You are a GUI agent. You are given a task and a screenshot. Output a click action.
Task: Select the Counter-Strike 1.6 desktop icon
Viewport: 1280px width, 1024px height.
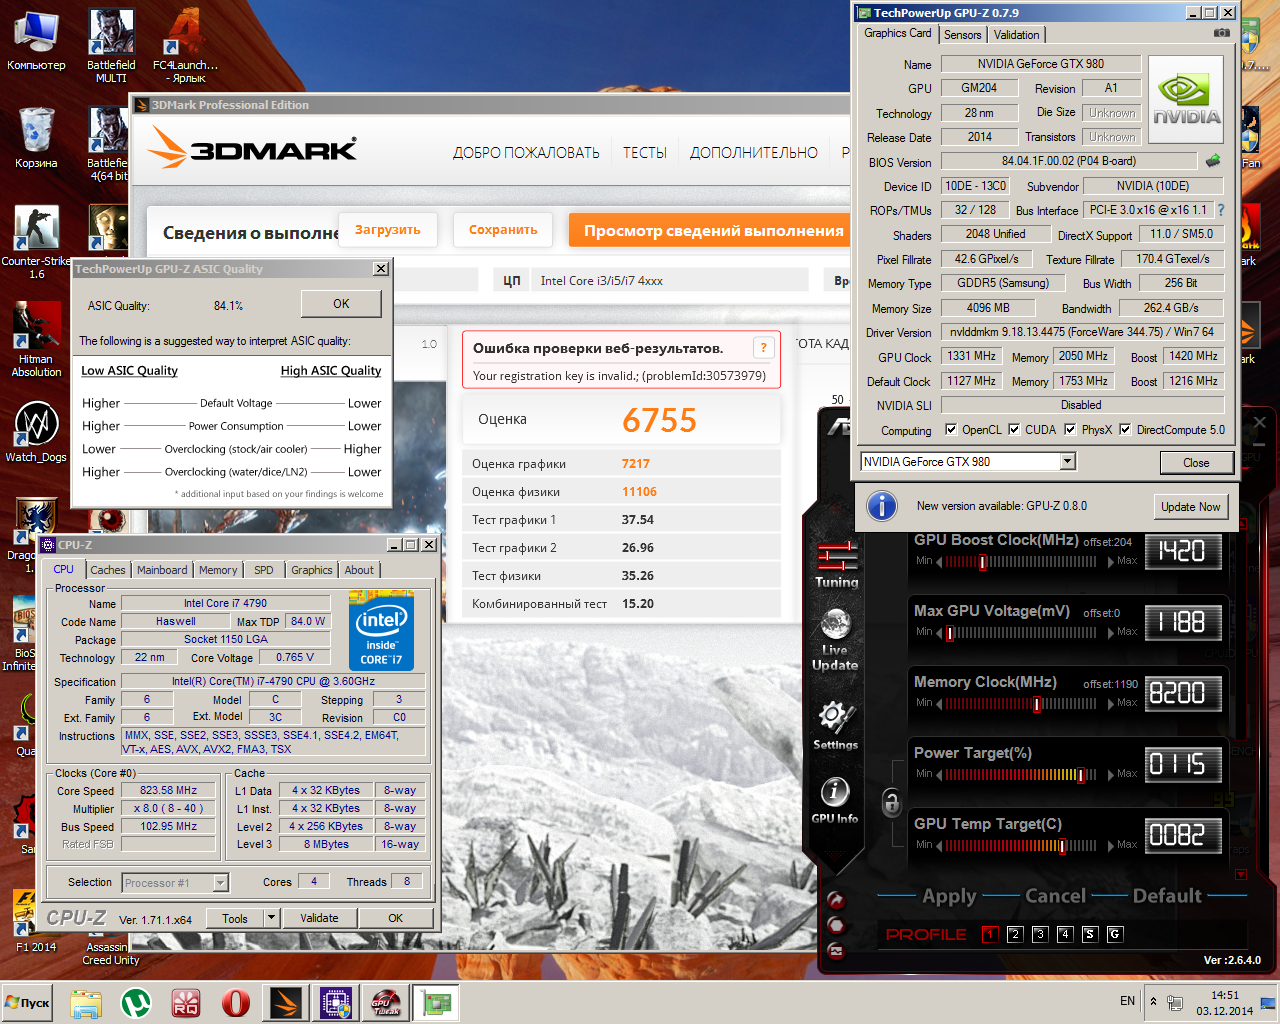[36, 241]
